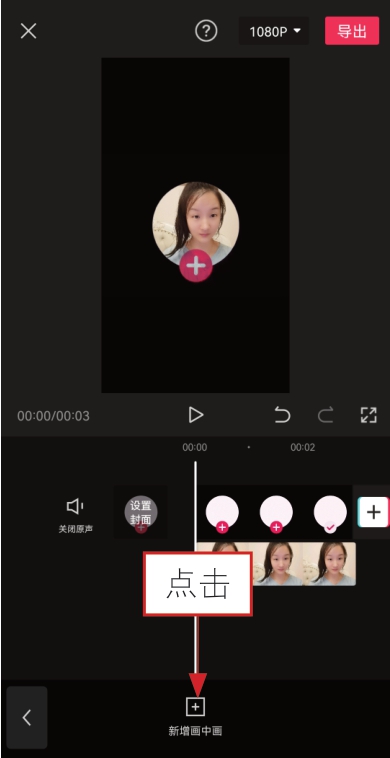Screen dimensions: 390x758
Task: Close the editor with the X icon
Action: click(28, 31)
